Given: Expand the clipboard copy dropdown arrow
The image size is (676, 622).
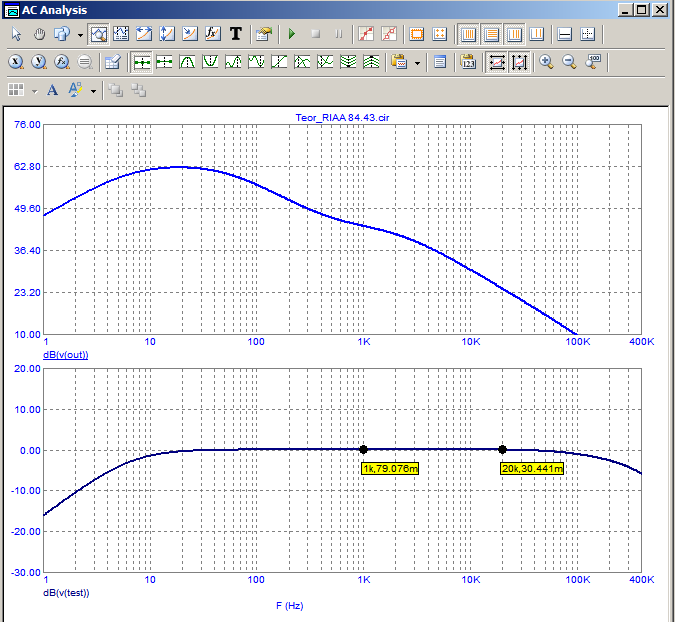Looking at the screenshot, I should point(417,63).
